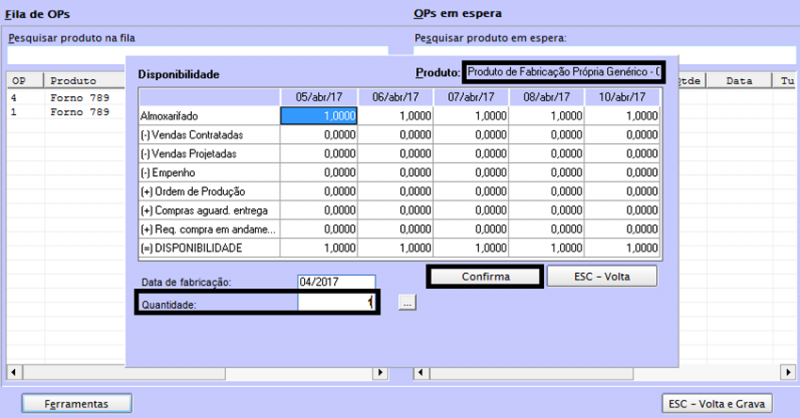Click left arrow of OPs em espera scrollbar

(x=421, y=373)
